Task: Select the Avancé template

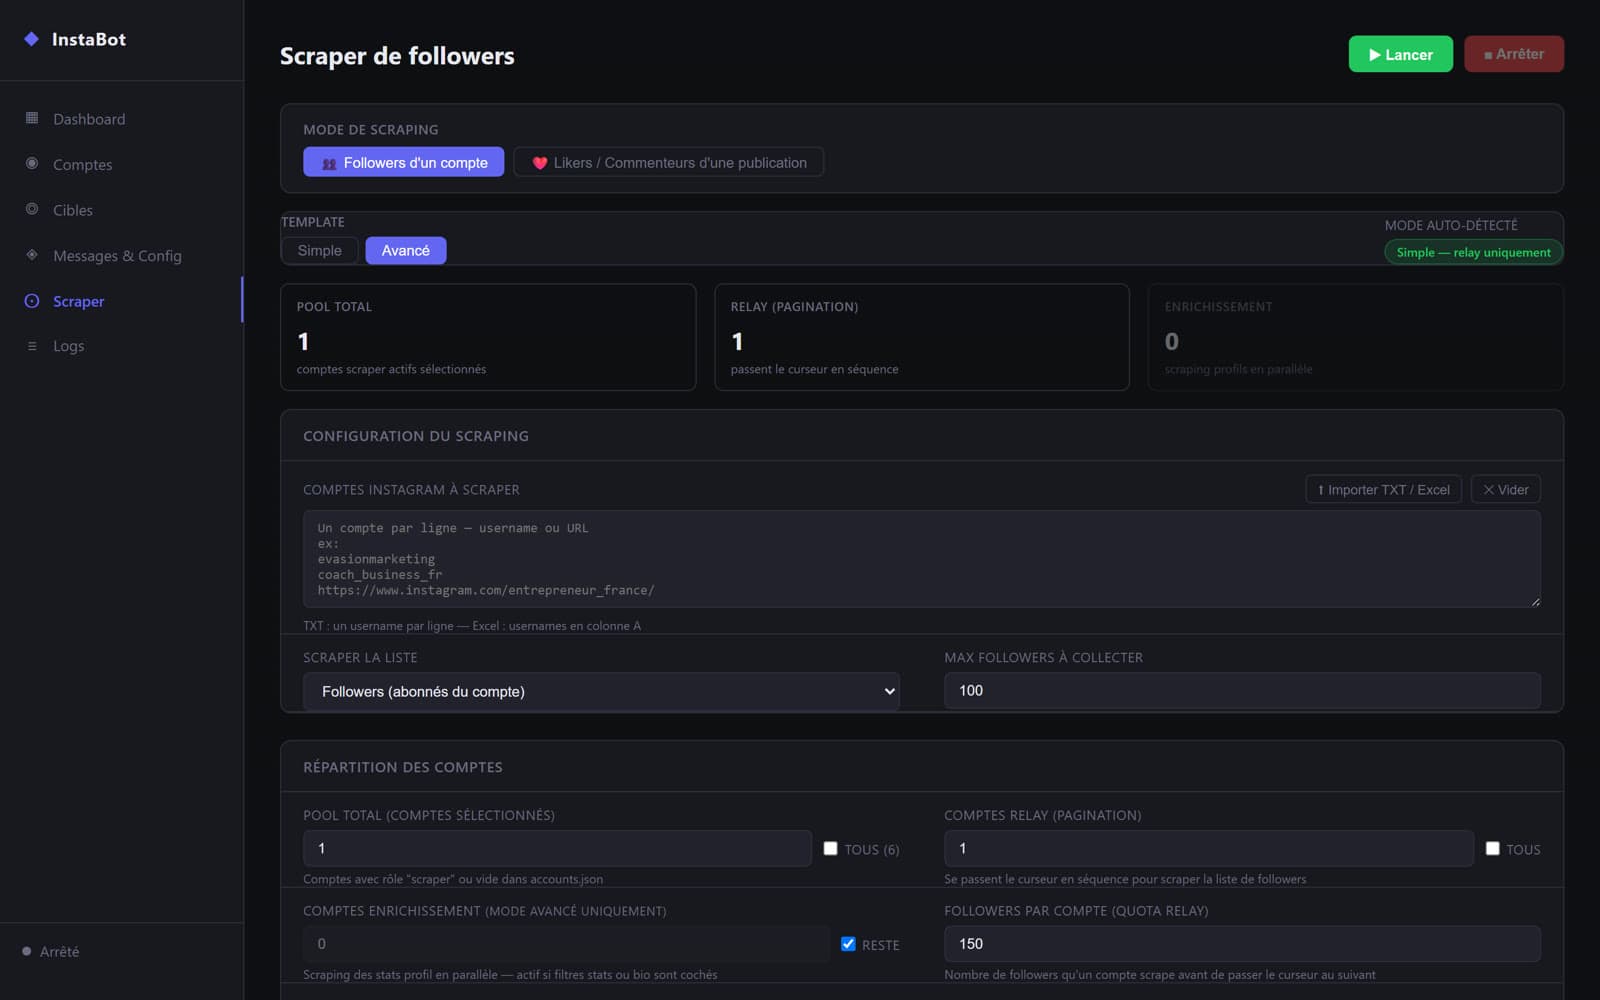Action: click(406, 250)
